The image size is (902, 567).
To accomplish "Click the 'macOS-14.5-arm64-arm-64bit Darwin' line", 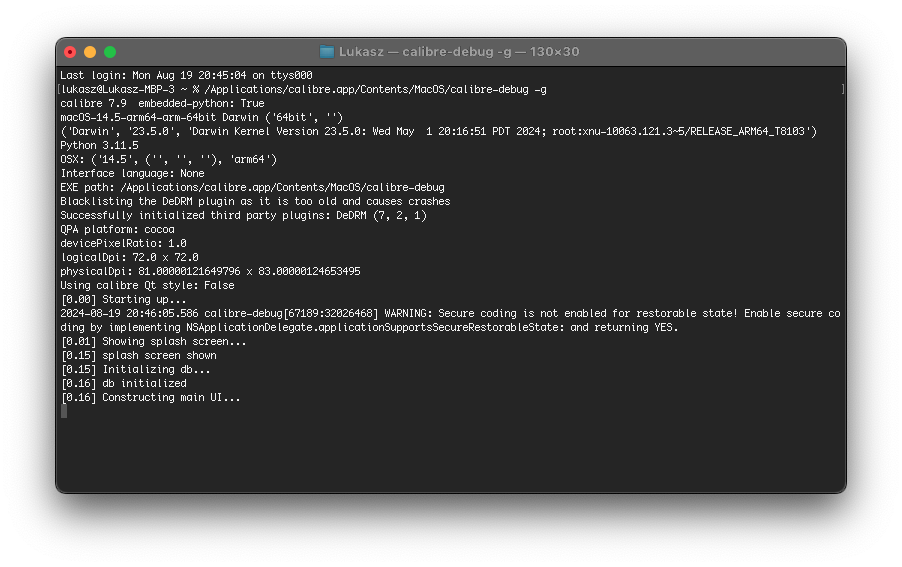I will click(201, 117).
